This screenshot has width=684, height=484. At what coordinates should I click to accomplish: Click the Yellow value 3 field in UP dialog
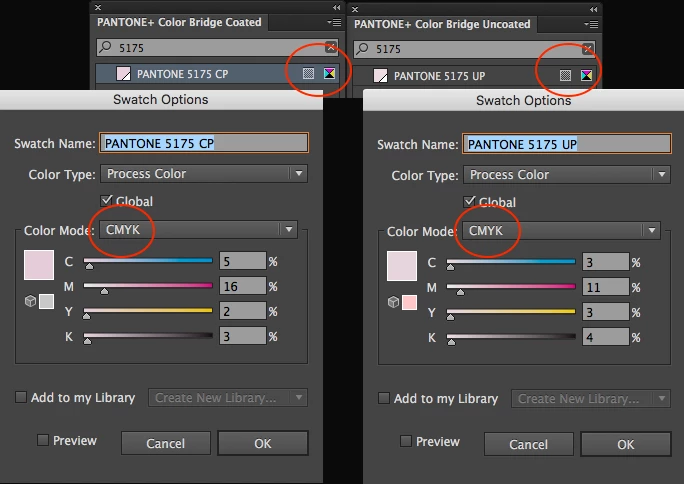605,312
